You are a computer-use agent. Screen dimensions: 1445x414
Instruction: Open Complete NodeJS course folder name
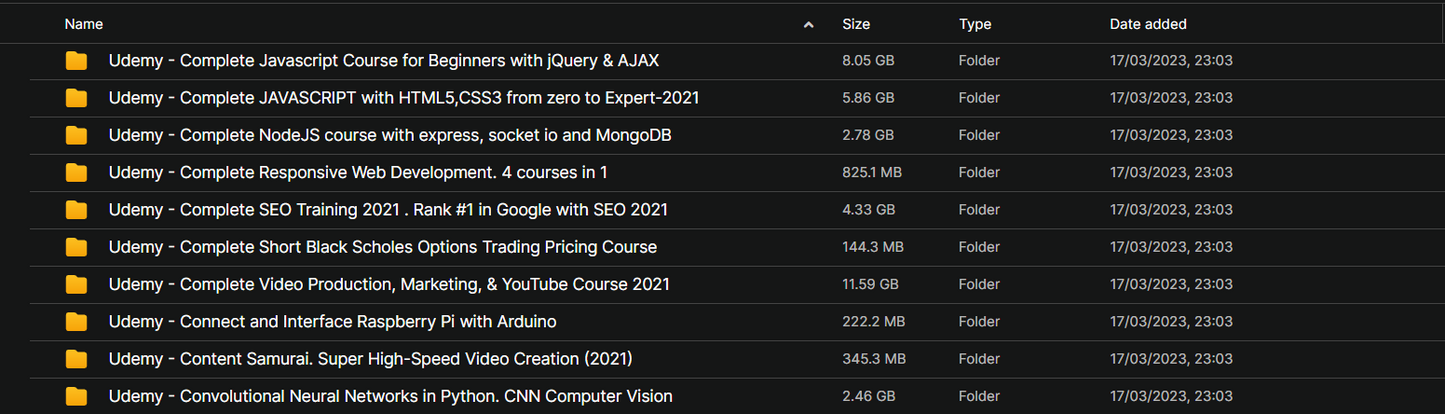point(389,135)
